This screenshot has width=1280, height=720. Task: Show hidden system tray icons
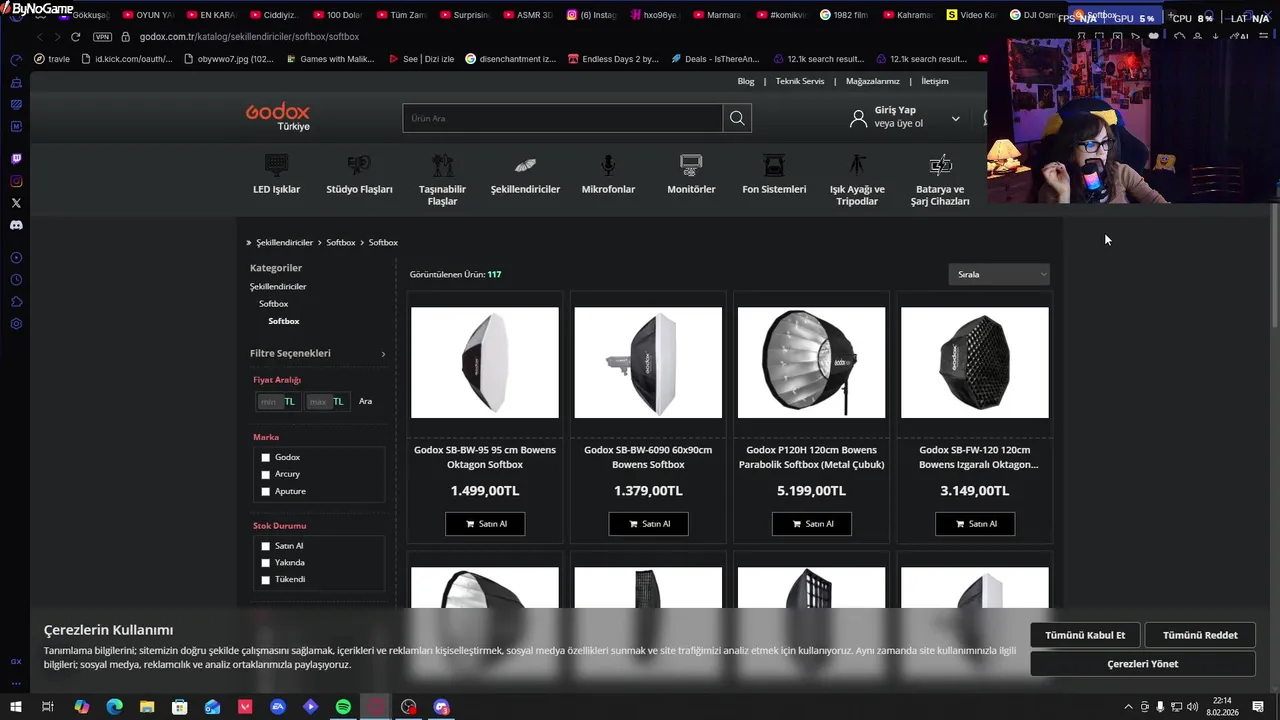[1129, 707]
